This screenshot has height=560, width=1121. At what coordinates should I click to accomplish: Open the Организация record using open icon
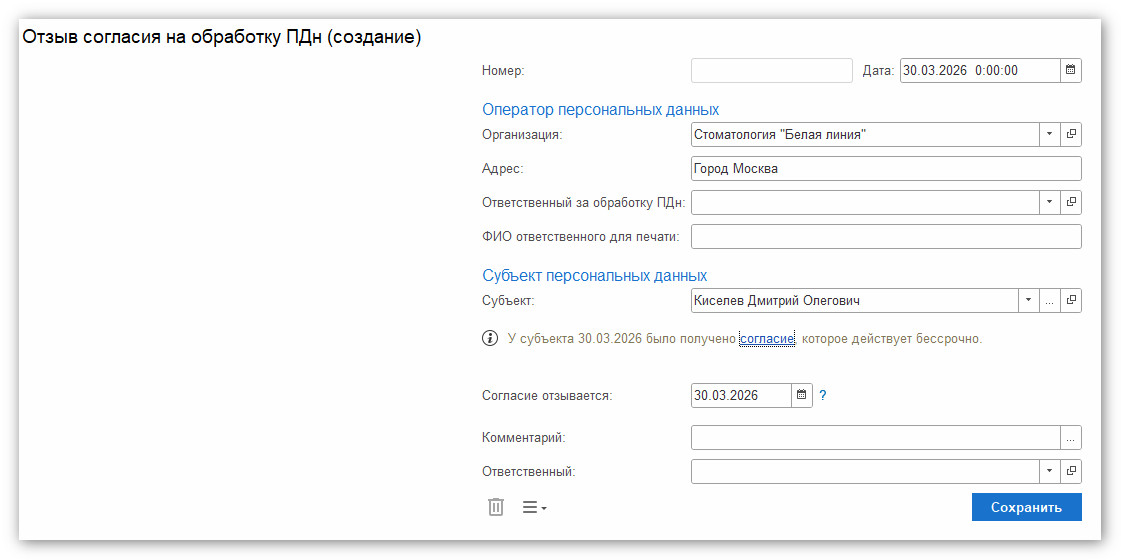point(1070,135)
